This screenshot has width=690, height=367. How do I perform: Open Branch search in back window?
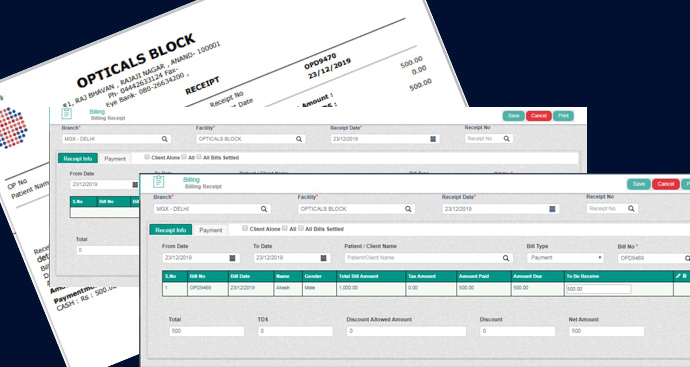coord(165,139)
